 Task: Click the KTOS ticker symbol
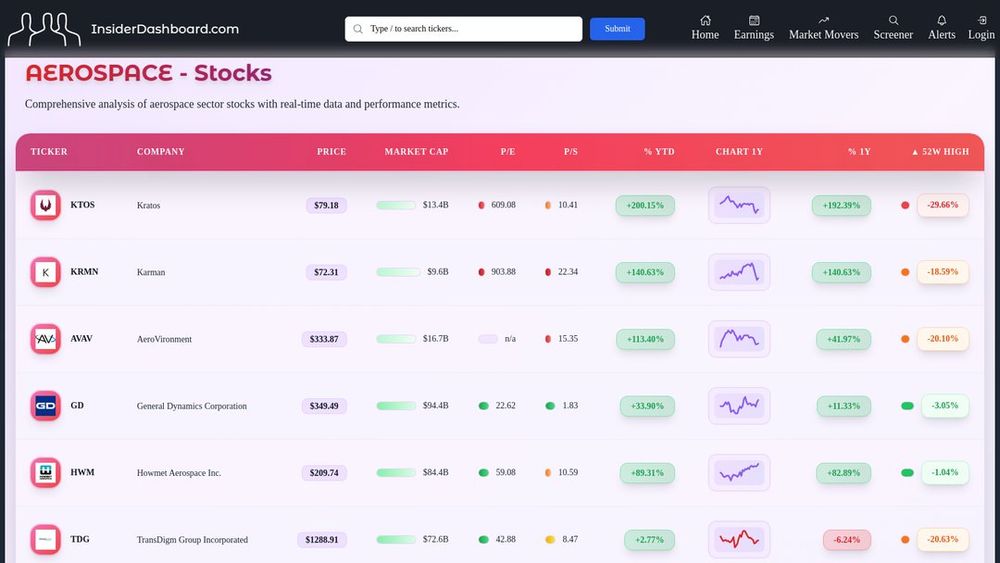coord(82,205)
